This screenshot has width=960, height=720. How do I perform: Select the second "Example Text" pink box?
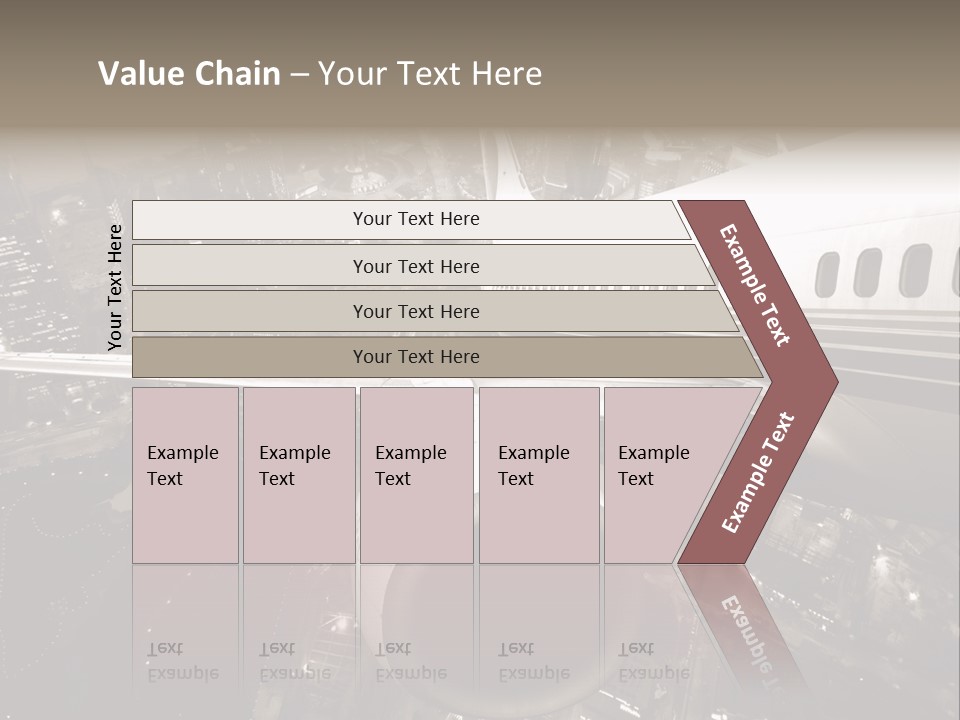click(x=299, y=475)
